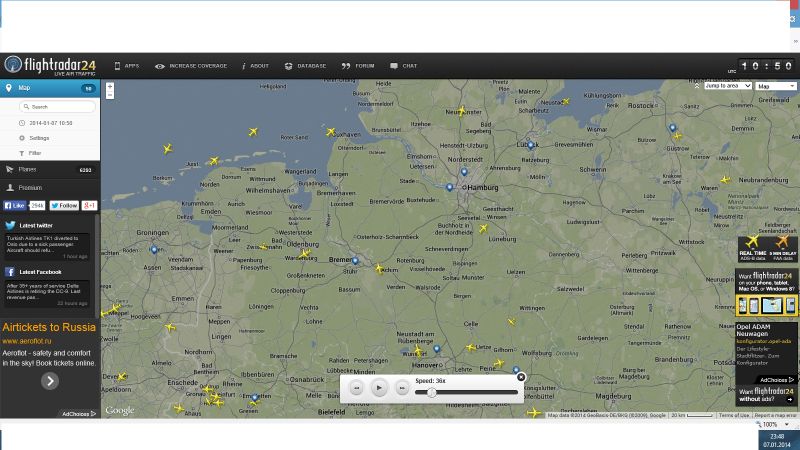Click the 5 min delay FAA legend plane

[783, 241]
